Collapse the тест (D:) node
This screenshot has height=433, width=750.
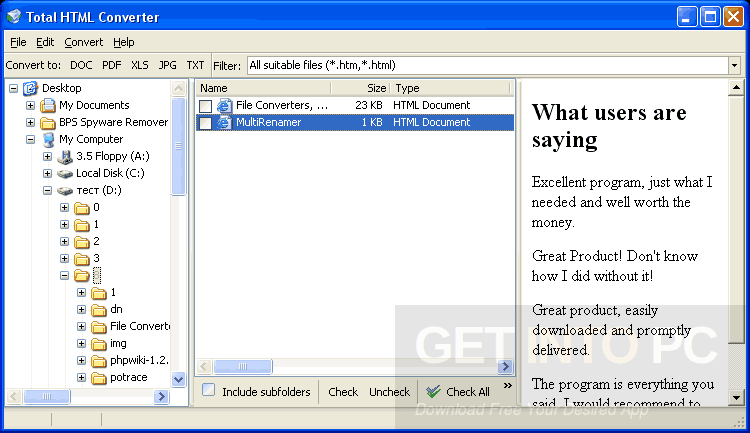tap(47, 190)
